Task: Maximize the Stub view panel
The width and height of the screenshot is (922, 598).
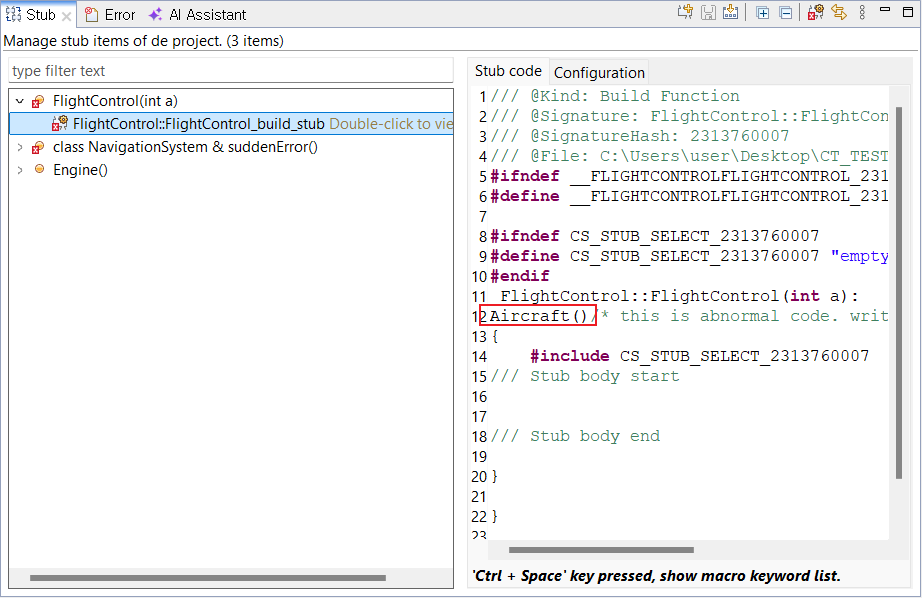Action: pos(908,12)
